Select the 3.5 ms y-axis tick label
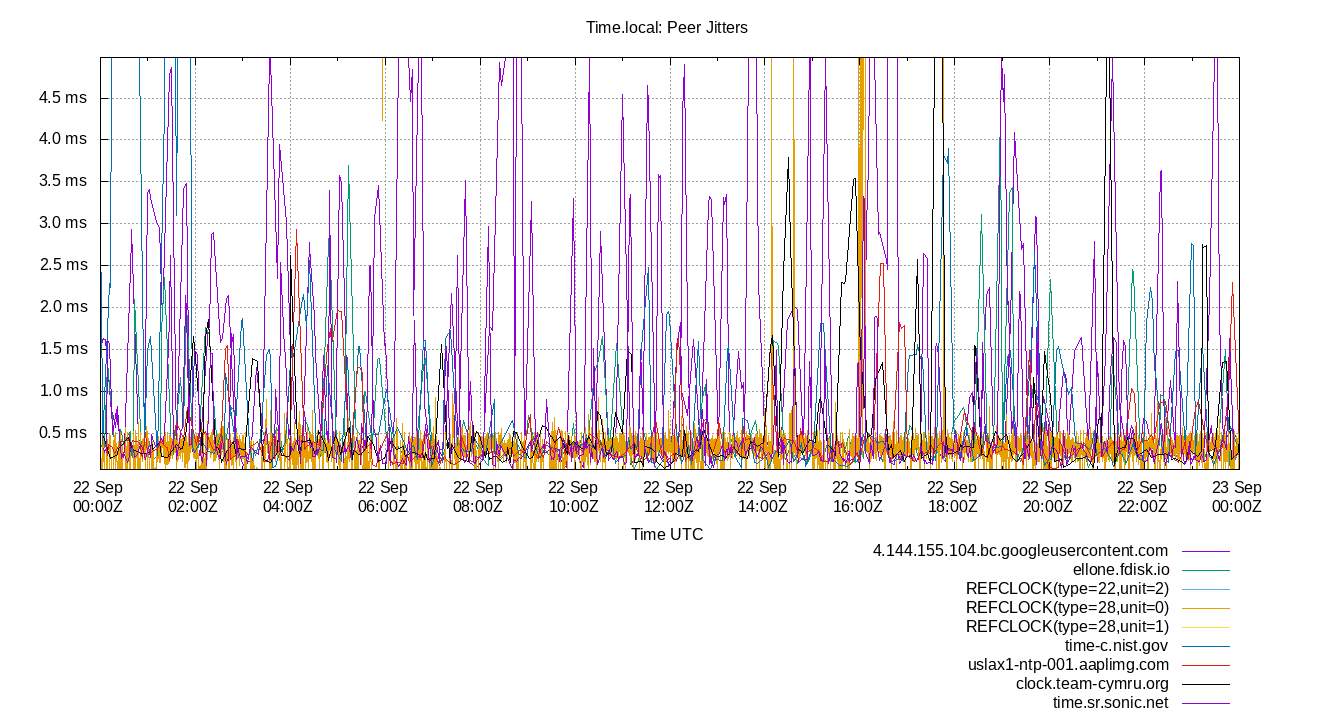Screen dimensions: 1340x720 pos(63,182)
